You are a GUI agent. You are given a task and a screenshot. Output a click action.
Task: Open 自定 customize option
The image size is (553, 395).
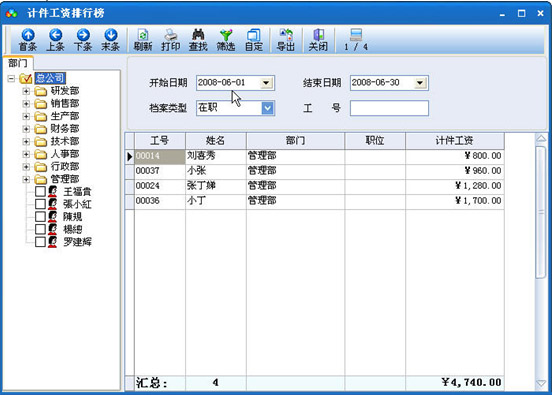pyautogui.click(x=254, y=40)
